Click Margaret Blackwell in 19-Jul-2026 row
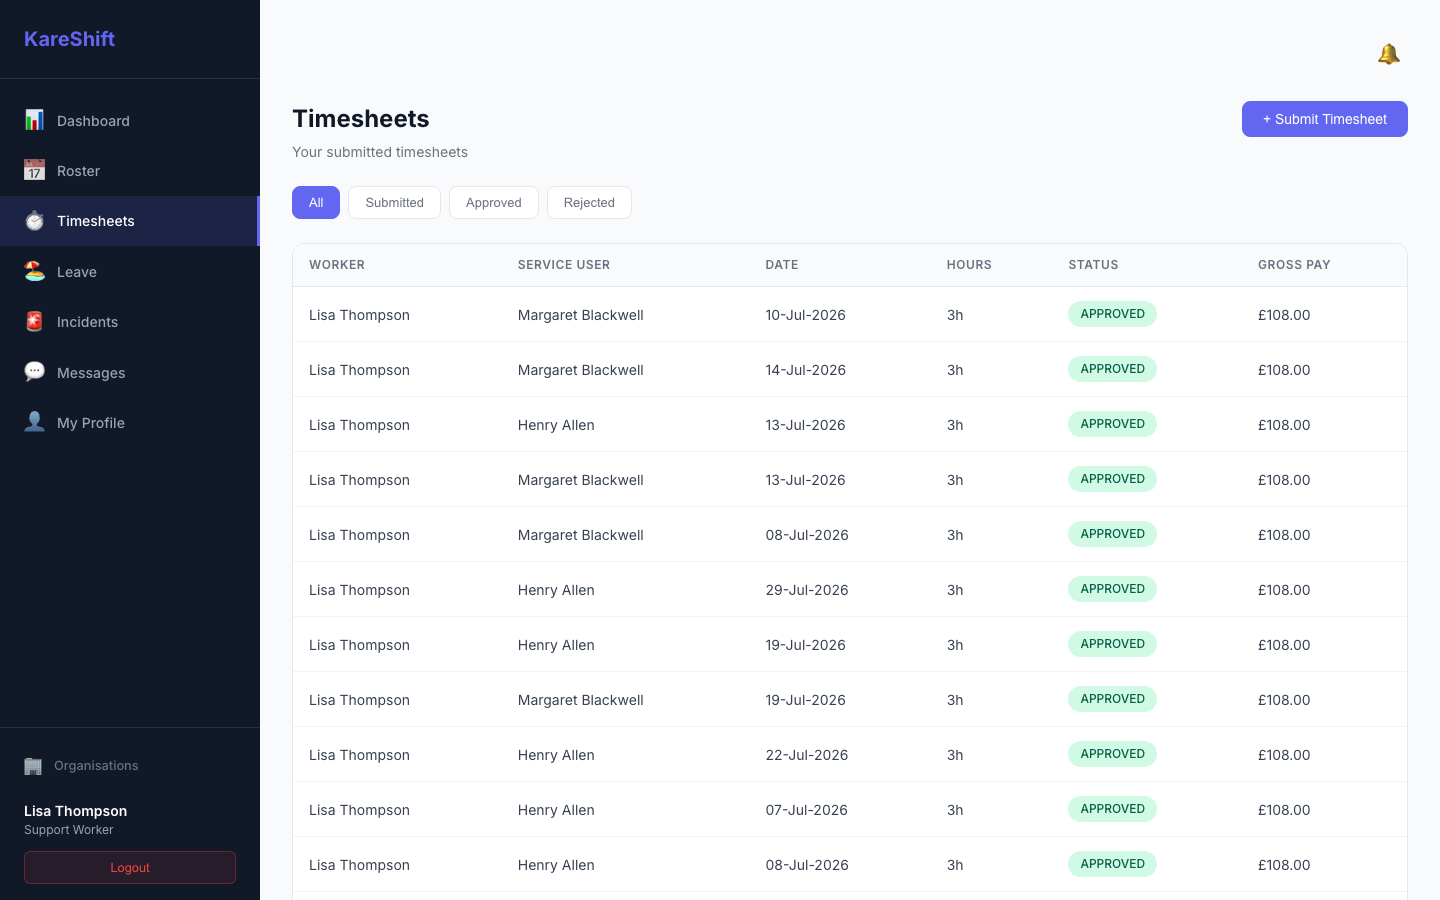The width and height of the screenshot is (1440, 900). point(581,700)
